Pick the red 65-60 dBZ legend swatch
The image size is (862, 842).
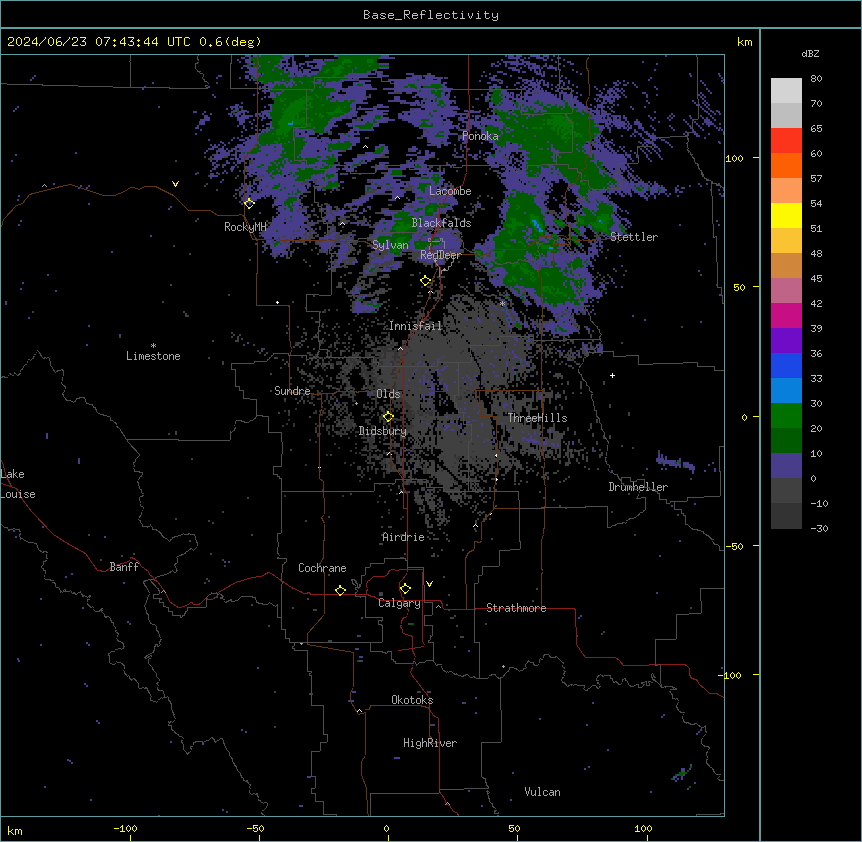click(x=786, y=141)
